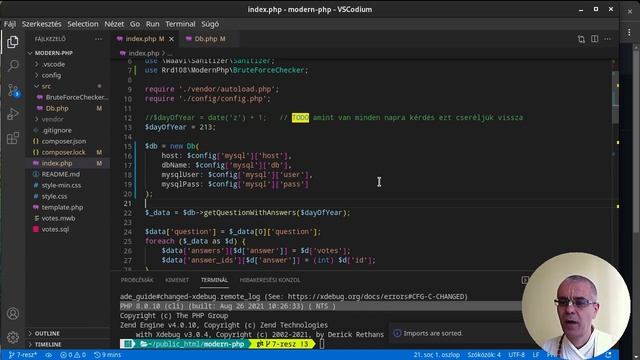
Task: Open the Terminal menu
Action: (x=180, y=24)
